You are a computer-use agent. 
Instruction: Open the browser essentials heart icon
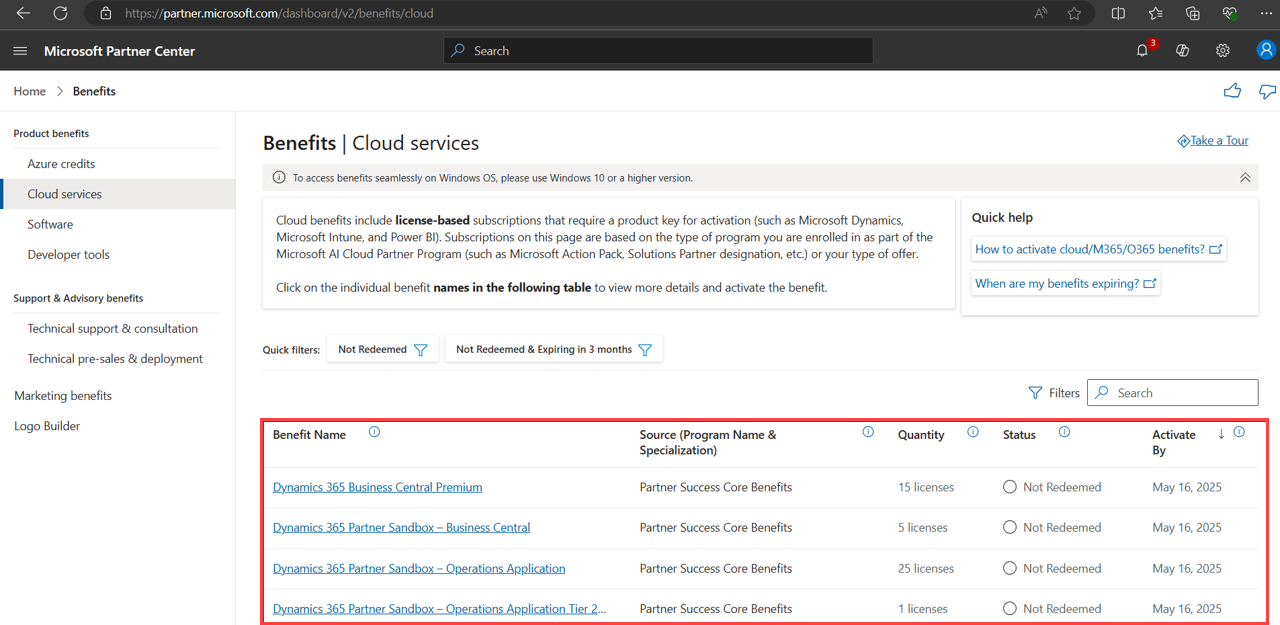[1230, 13]
